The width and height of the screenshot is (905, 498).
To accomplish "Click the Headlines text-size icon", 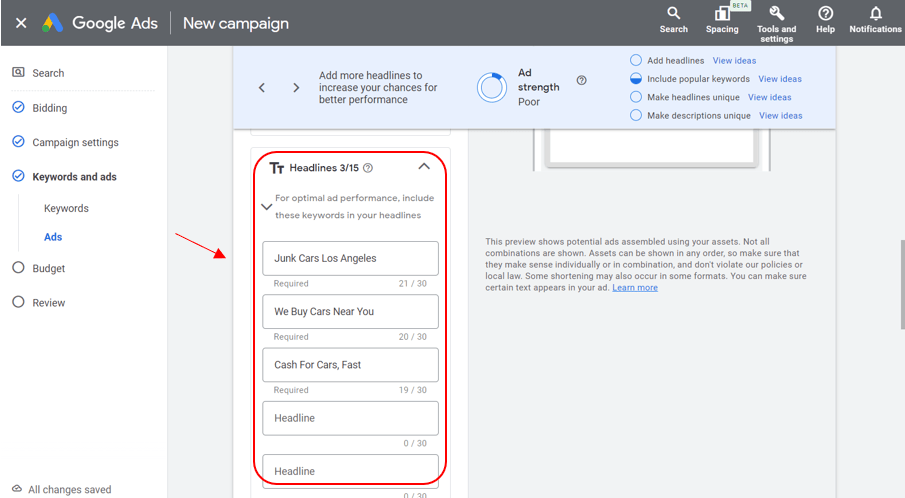I will click(276, 168).
